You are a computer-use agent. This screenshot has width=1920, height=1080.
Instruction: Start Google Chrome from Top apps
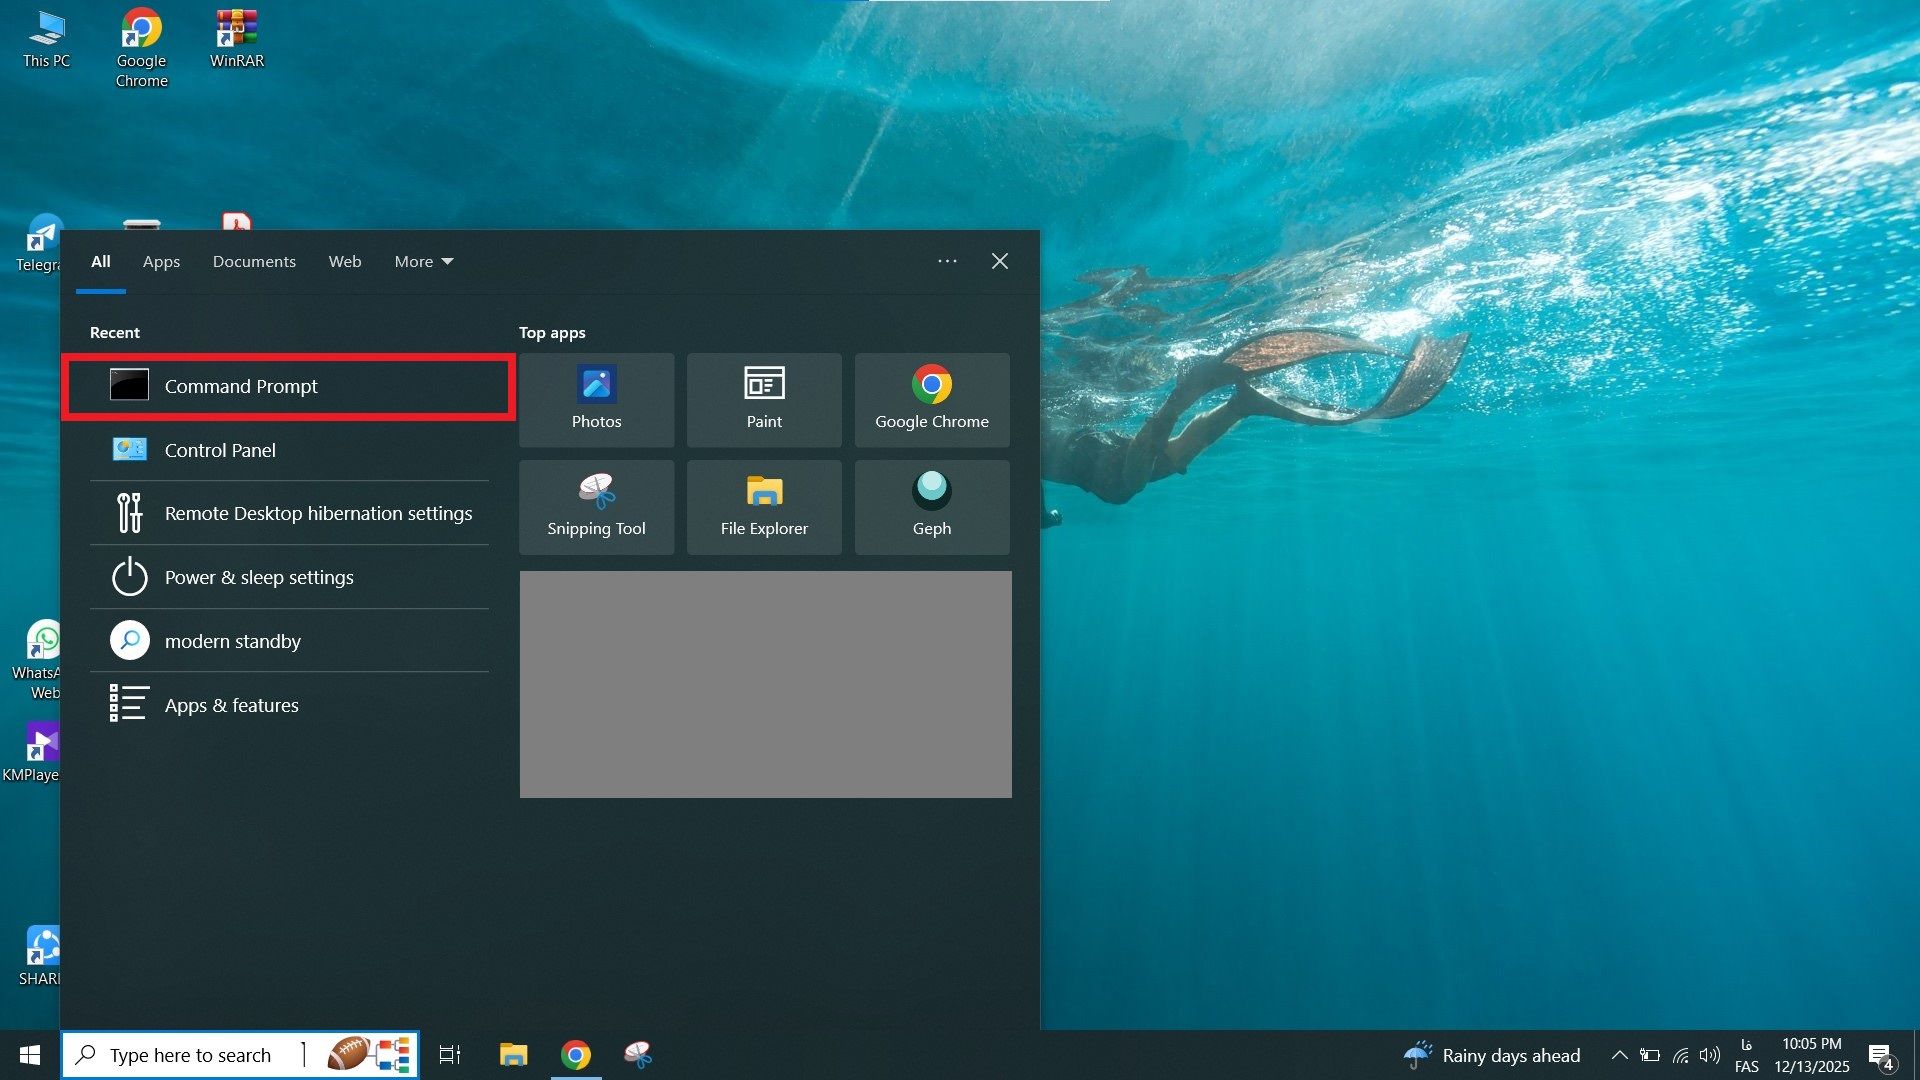(932, 399)
